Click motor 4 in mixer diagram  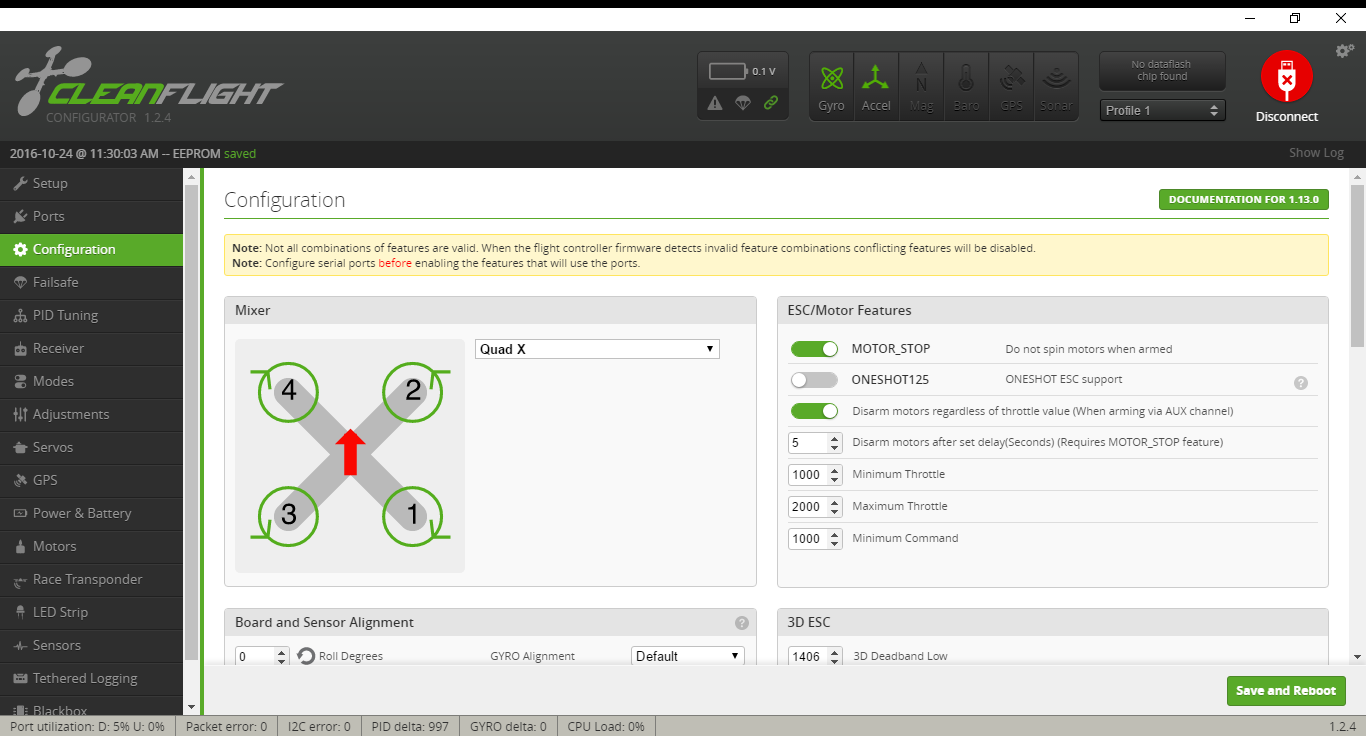(x=289, y=391)
